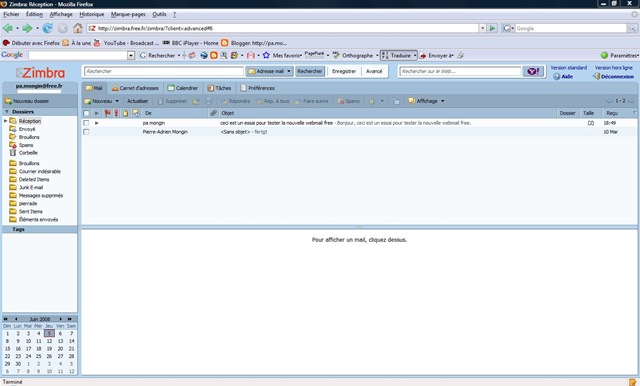
Task: Open the Affichage menu in menu bar
Action: (61, 14)
